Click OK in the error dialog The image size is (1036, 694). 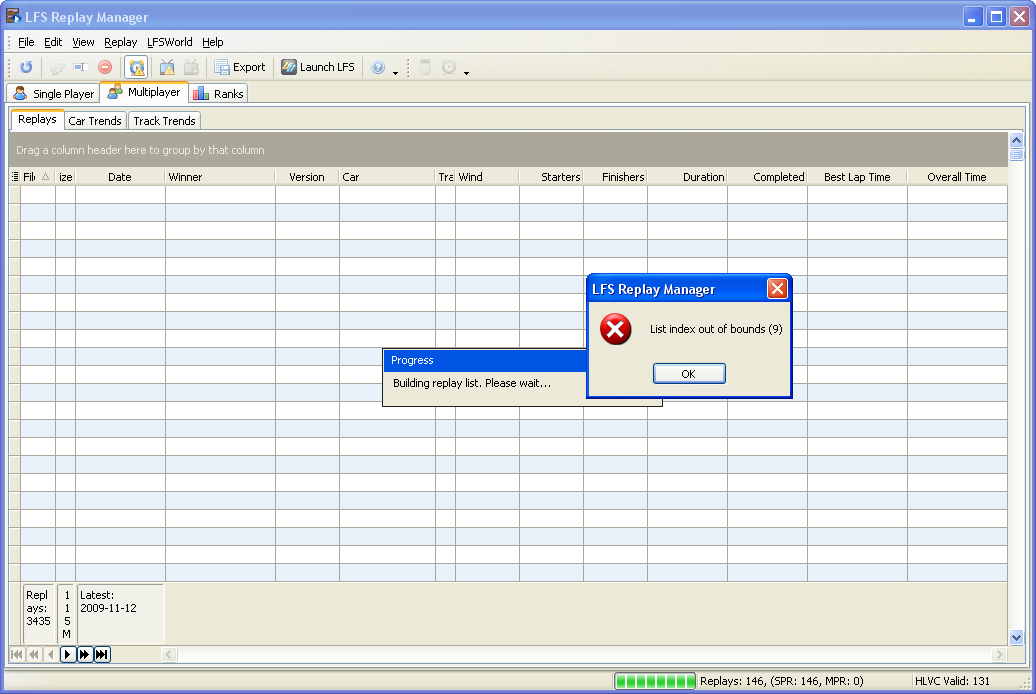click(x=689, y=373)
